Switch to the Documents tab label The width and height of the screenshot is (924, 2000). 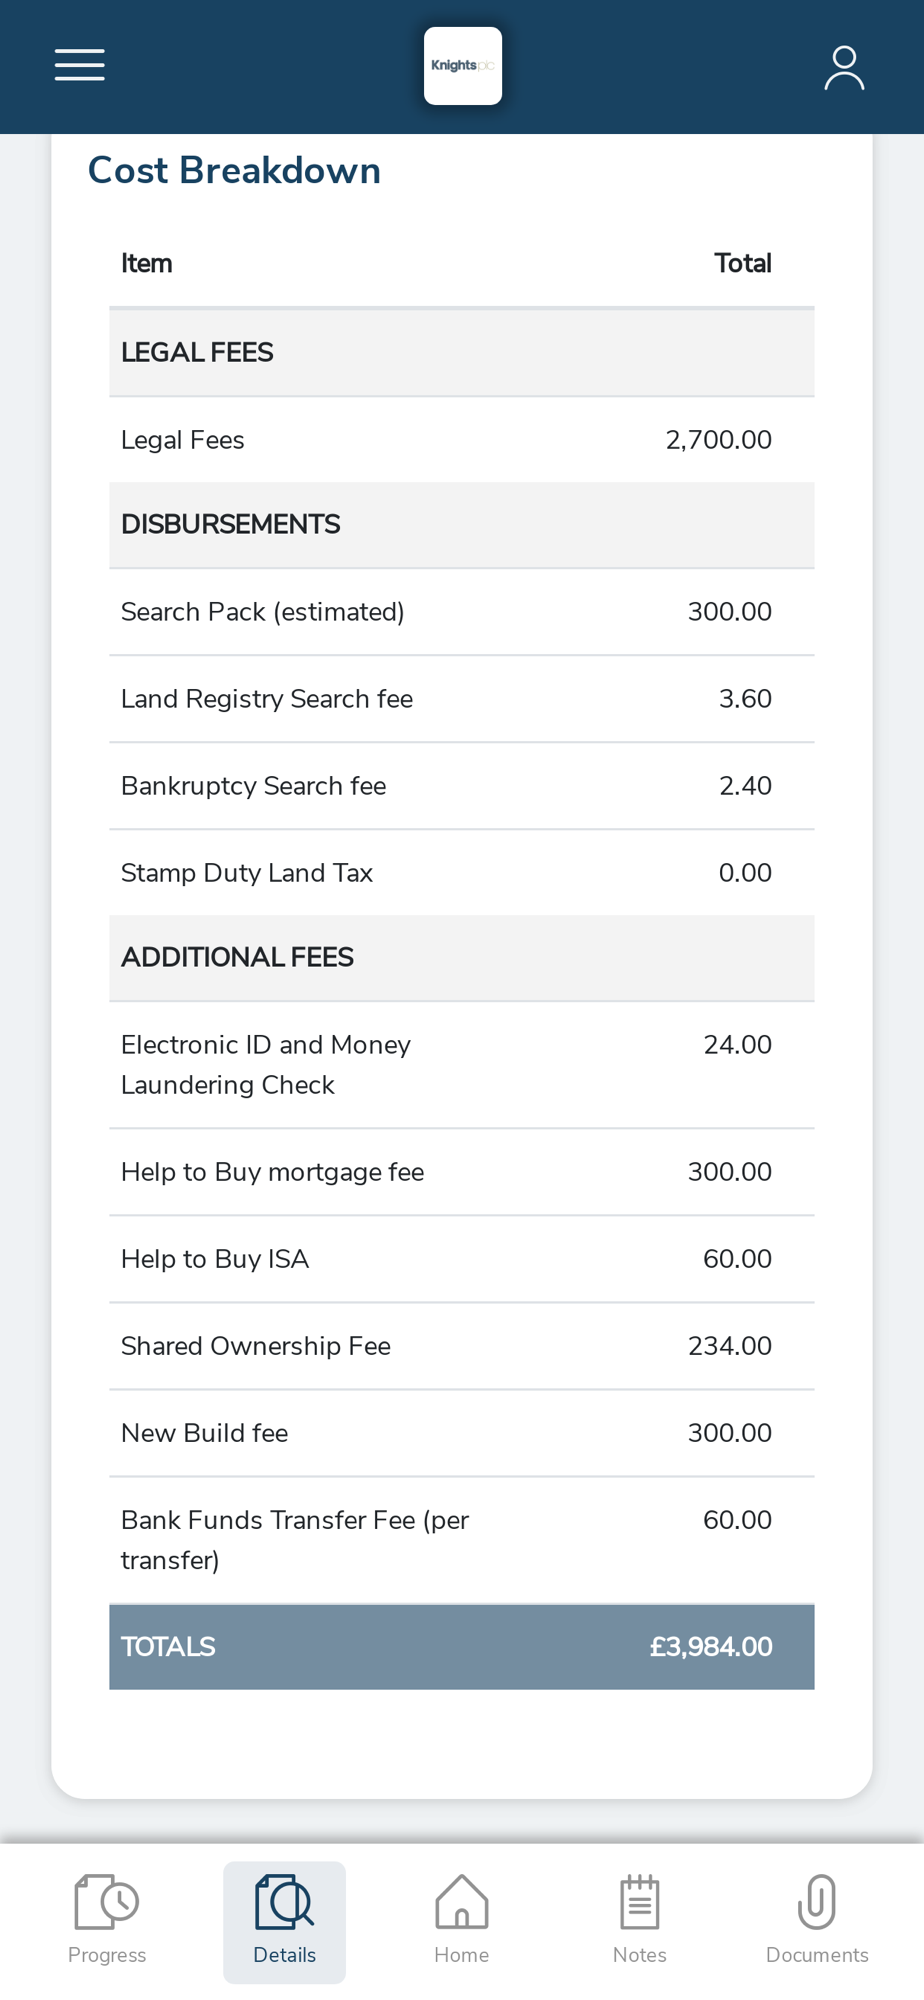pyautogui.click(x=817, y=1955)
